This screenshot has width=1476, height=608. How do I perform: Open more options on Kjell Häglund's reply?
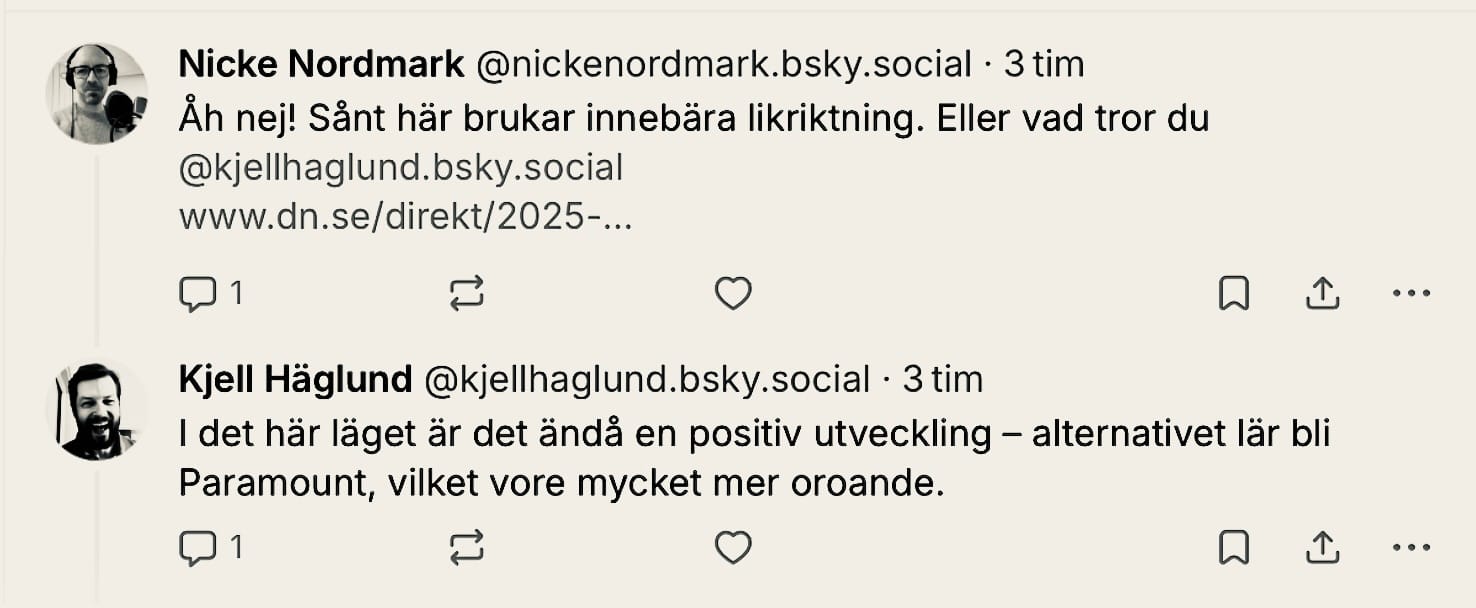click(1411, 548)
